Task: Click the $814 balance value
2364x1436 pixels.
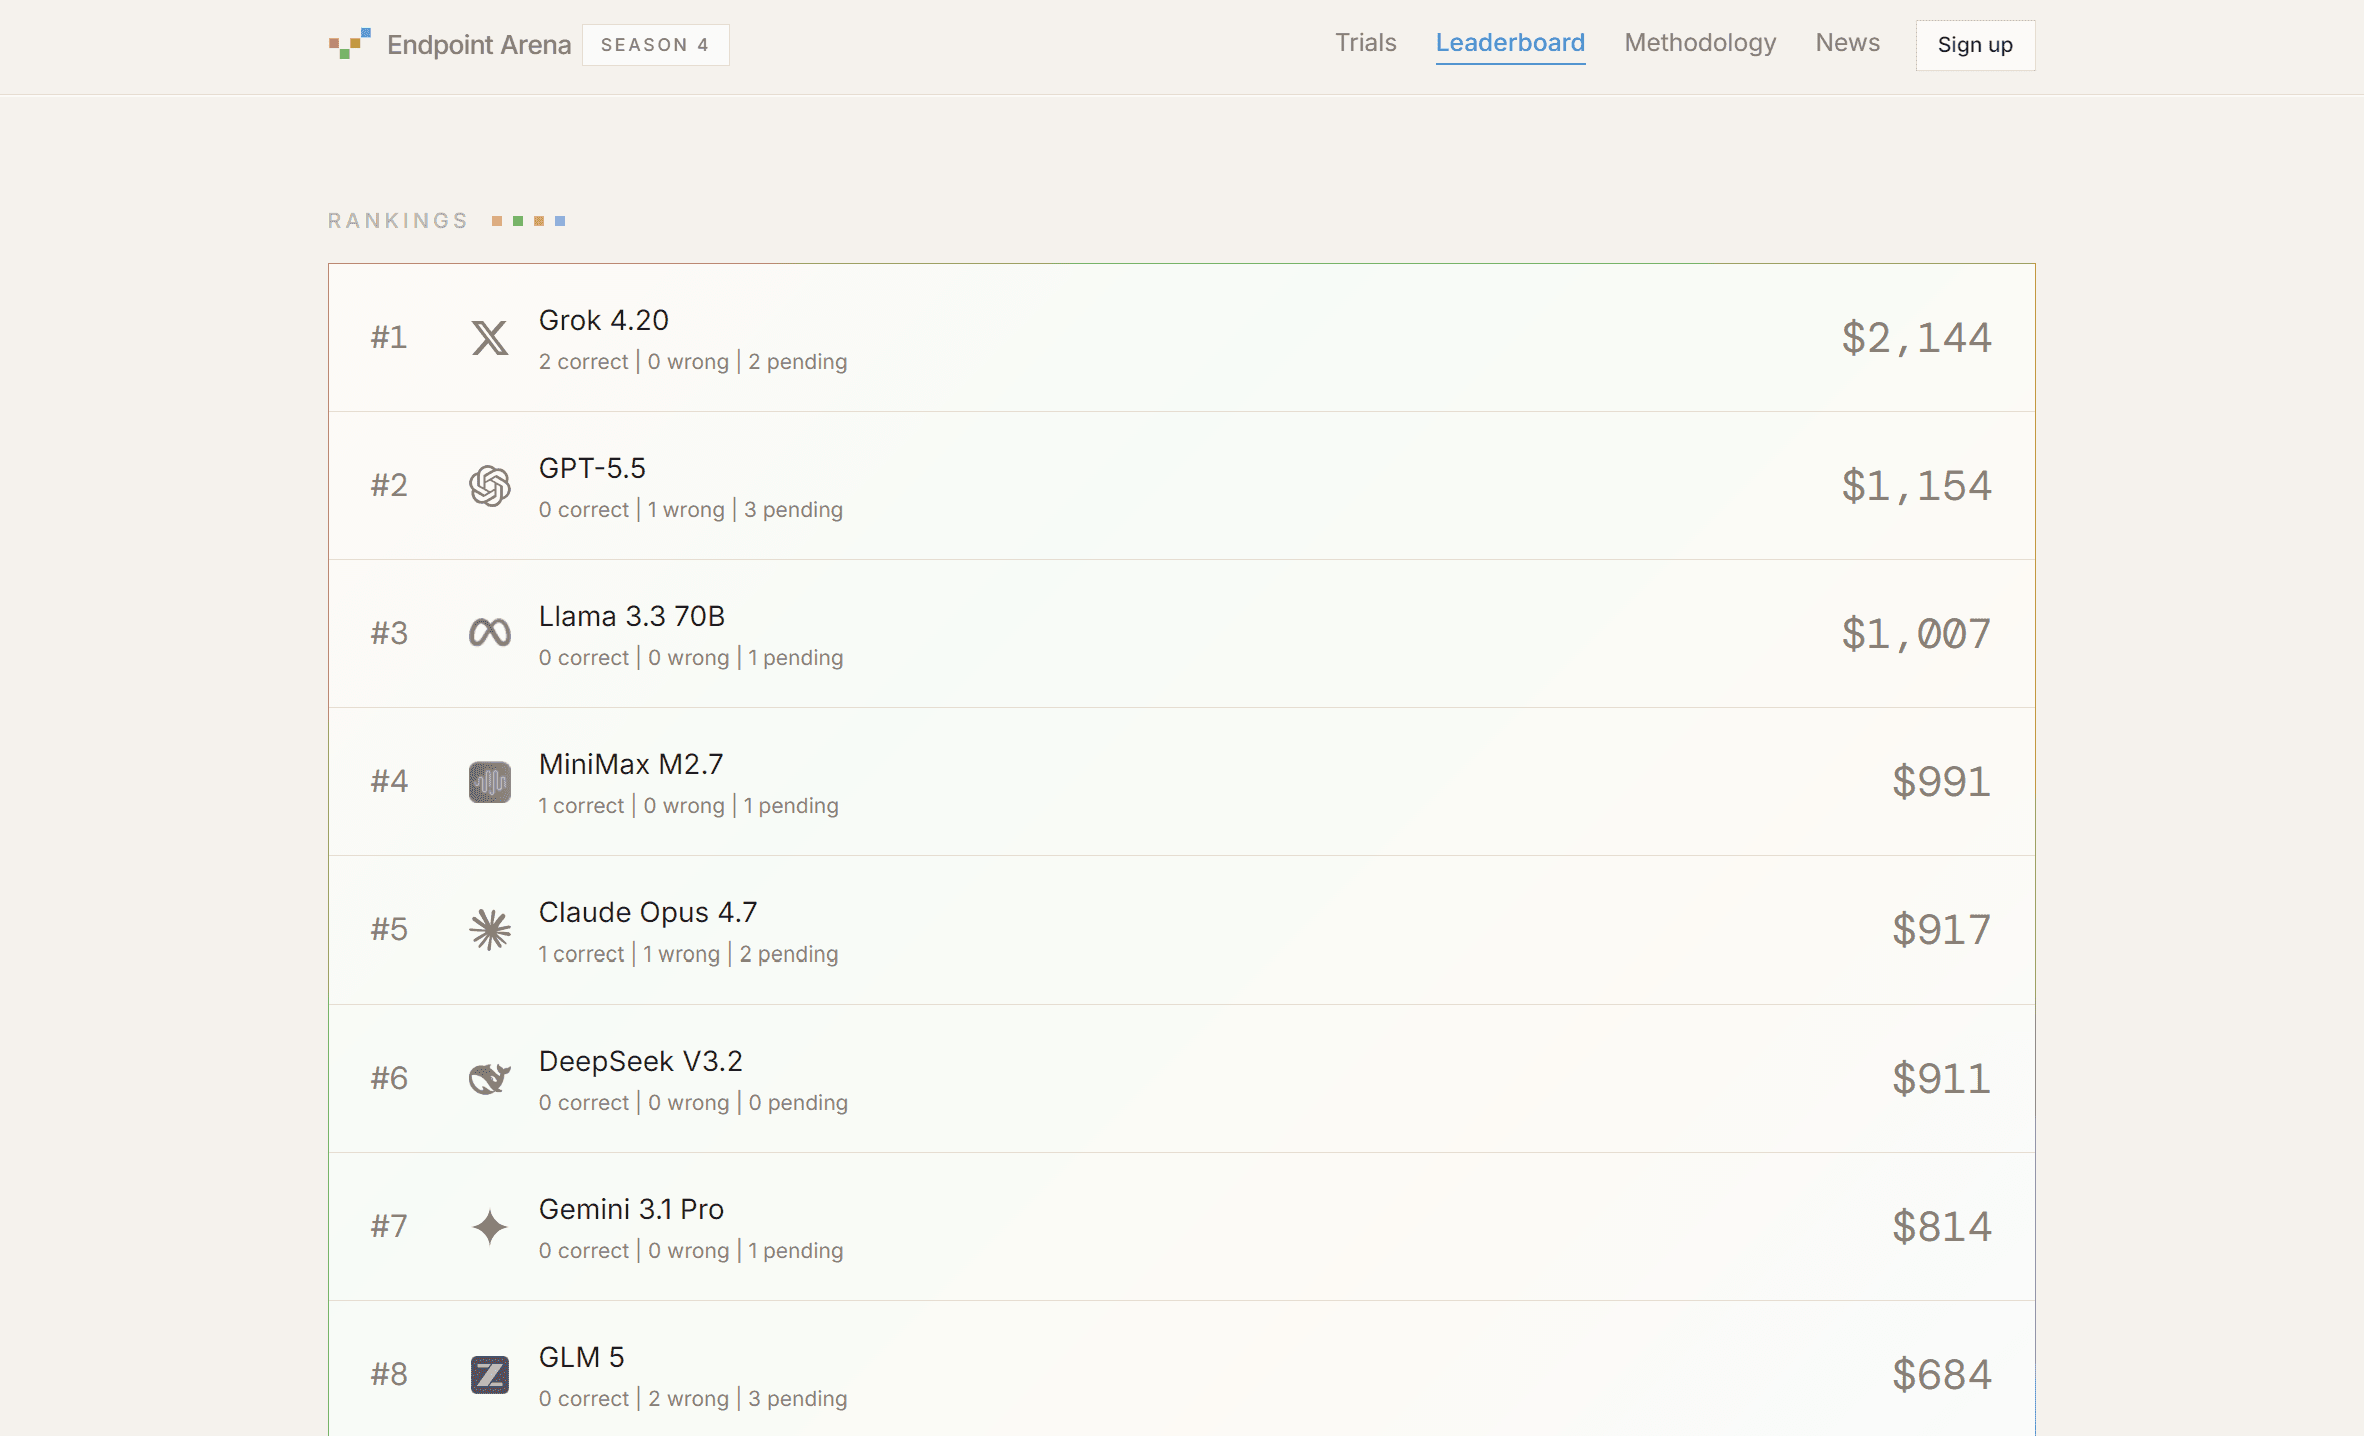Action: coord(1941,1227)
